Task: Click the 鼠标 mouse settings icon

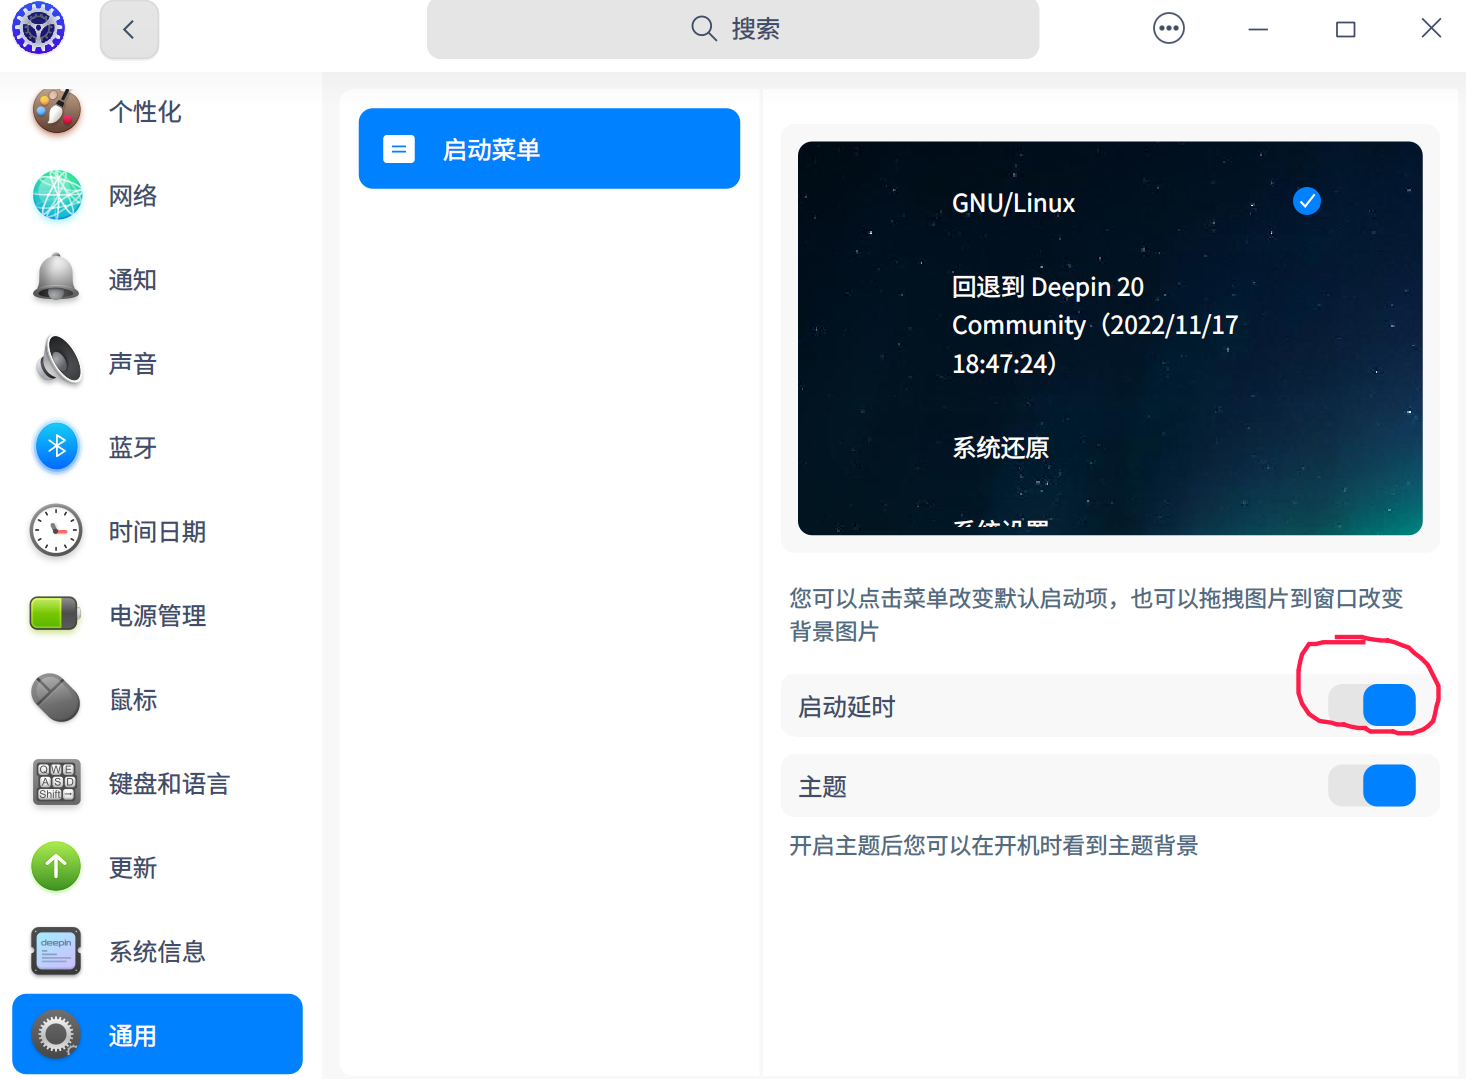Action: pyautogui.click(x=56, y=699)
